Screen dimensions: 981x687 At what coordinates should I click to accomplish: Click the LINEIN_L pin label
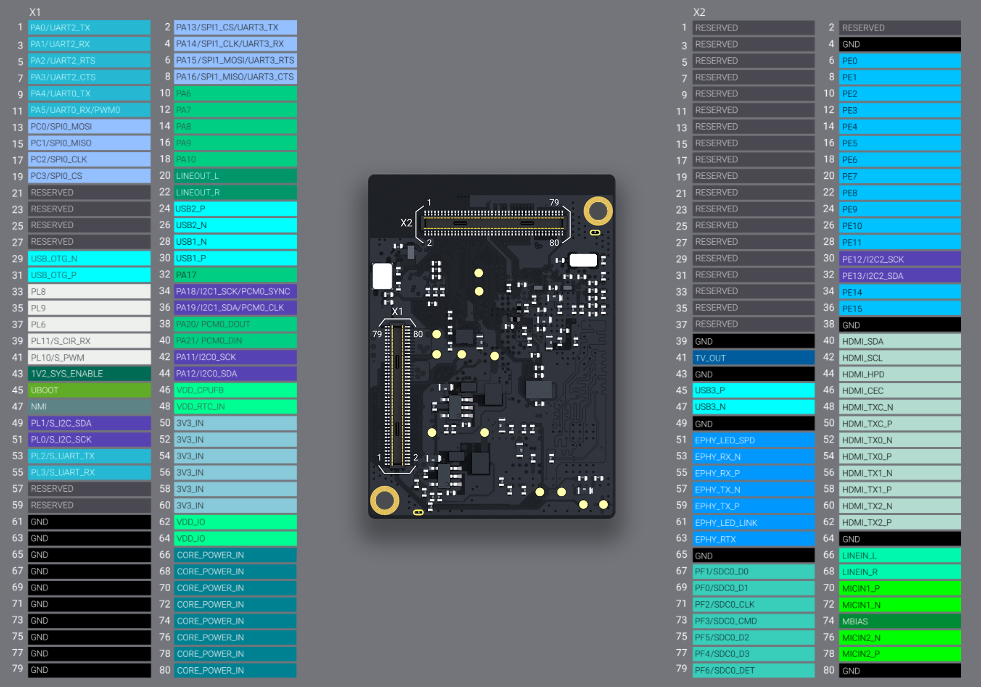point(900,556)
